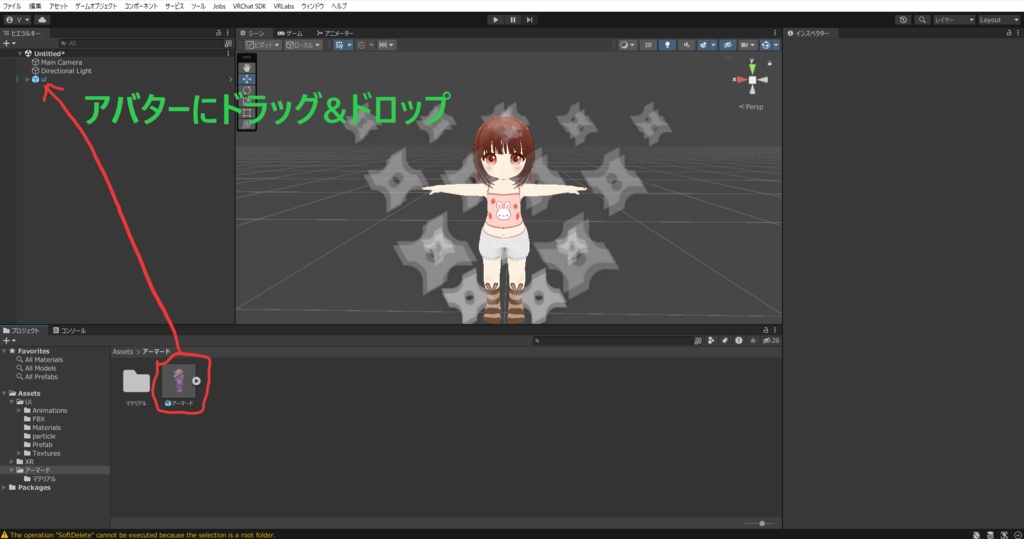Viewport: 1024px width, 539px height.
Task: Toggle scene audio
Action: click(686, 45)
